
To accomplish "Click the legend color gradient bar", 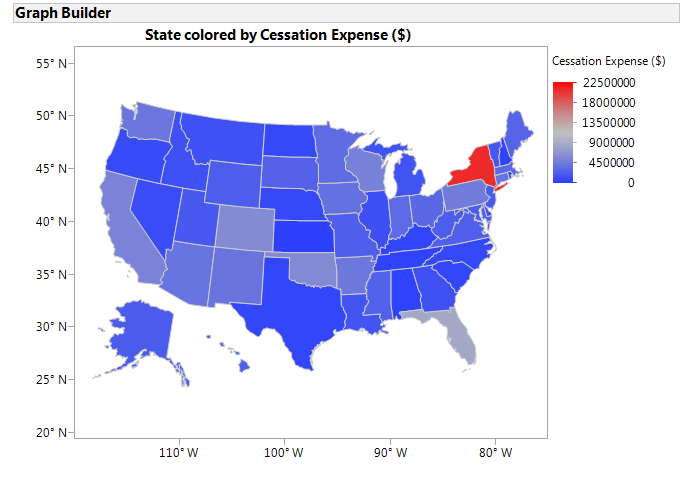I will [x=564, y=132].
